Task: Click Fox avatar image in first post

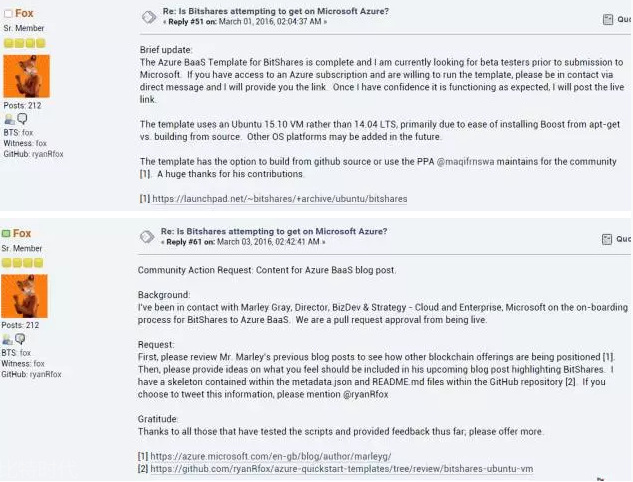Action: pyautogui.click(x=26, y=76)
